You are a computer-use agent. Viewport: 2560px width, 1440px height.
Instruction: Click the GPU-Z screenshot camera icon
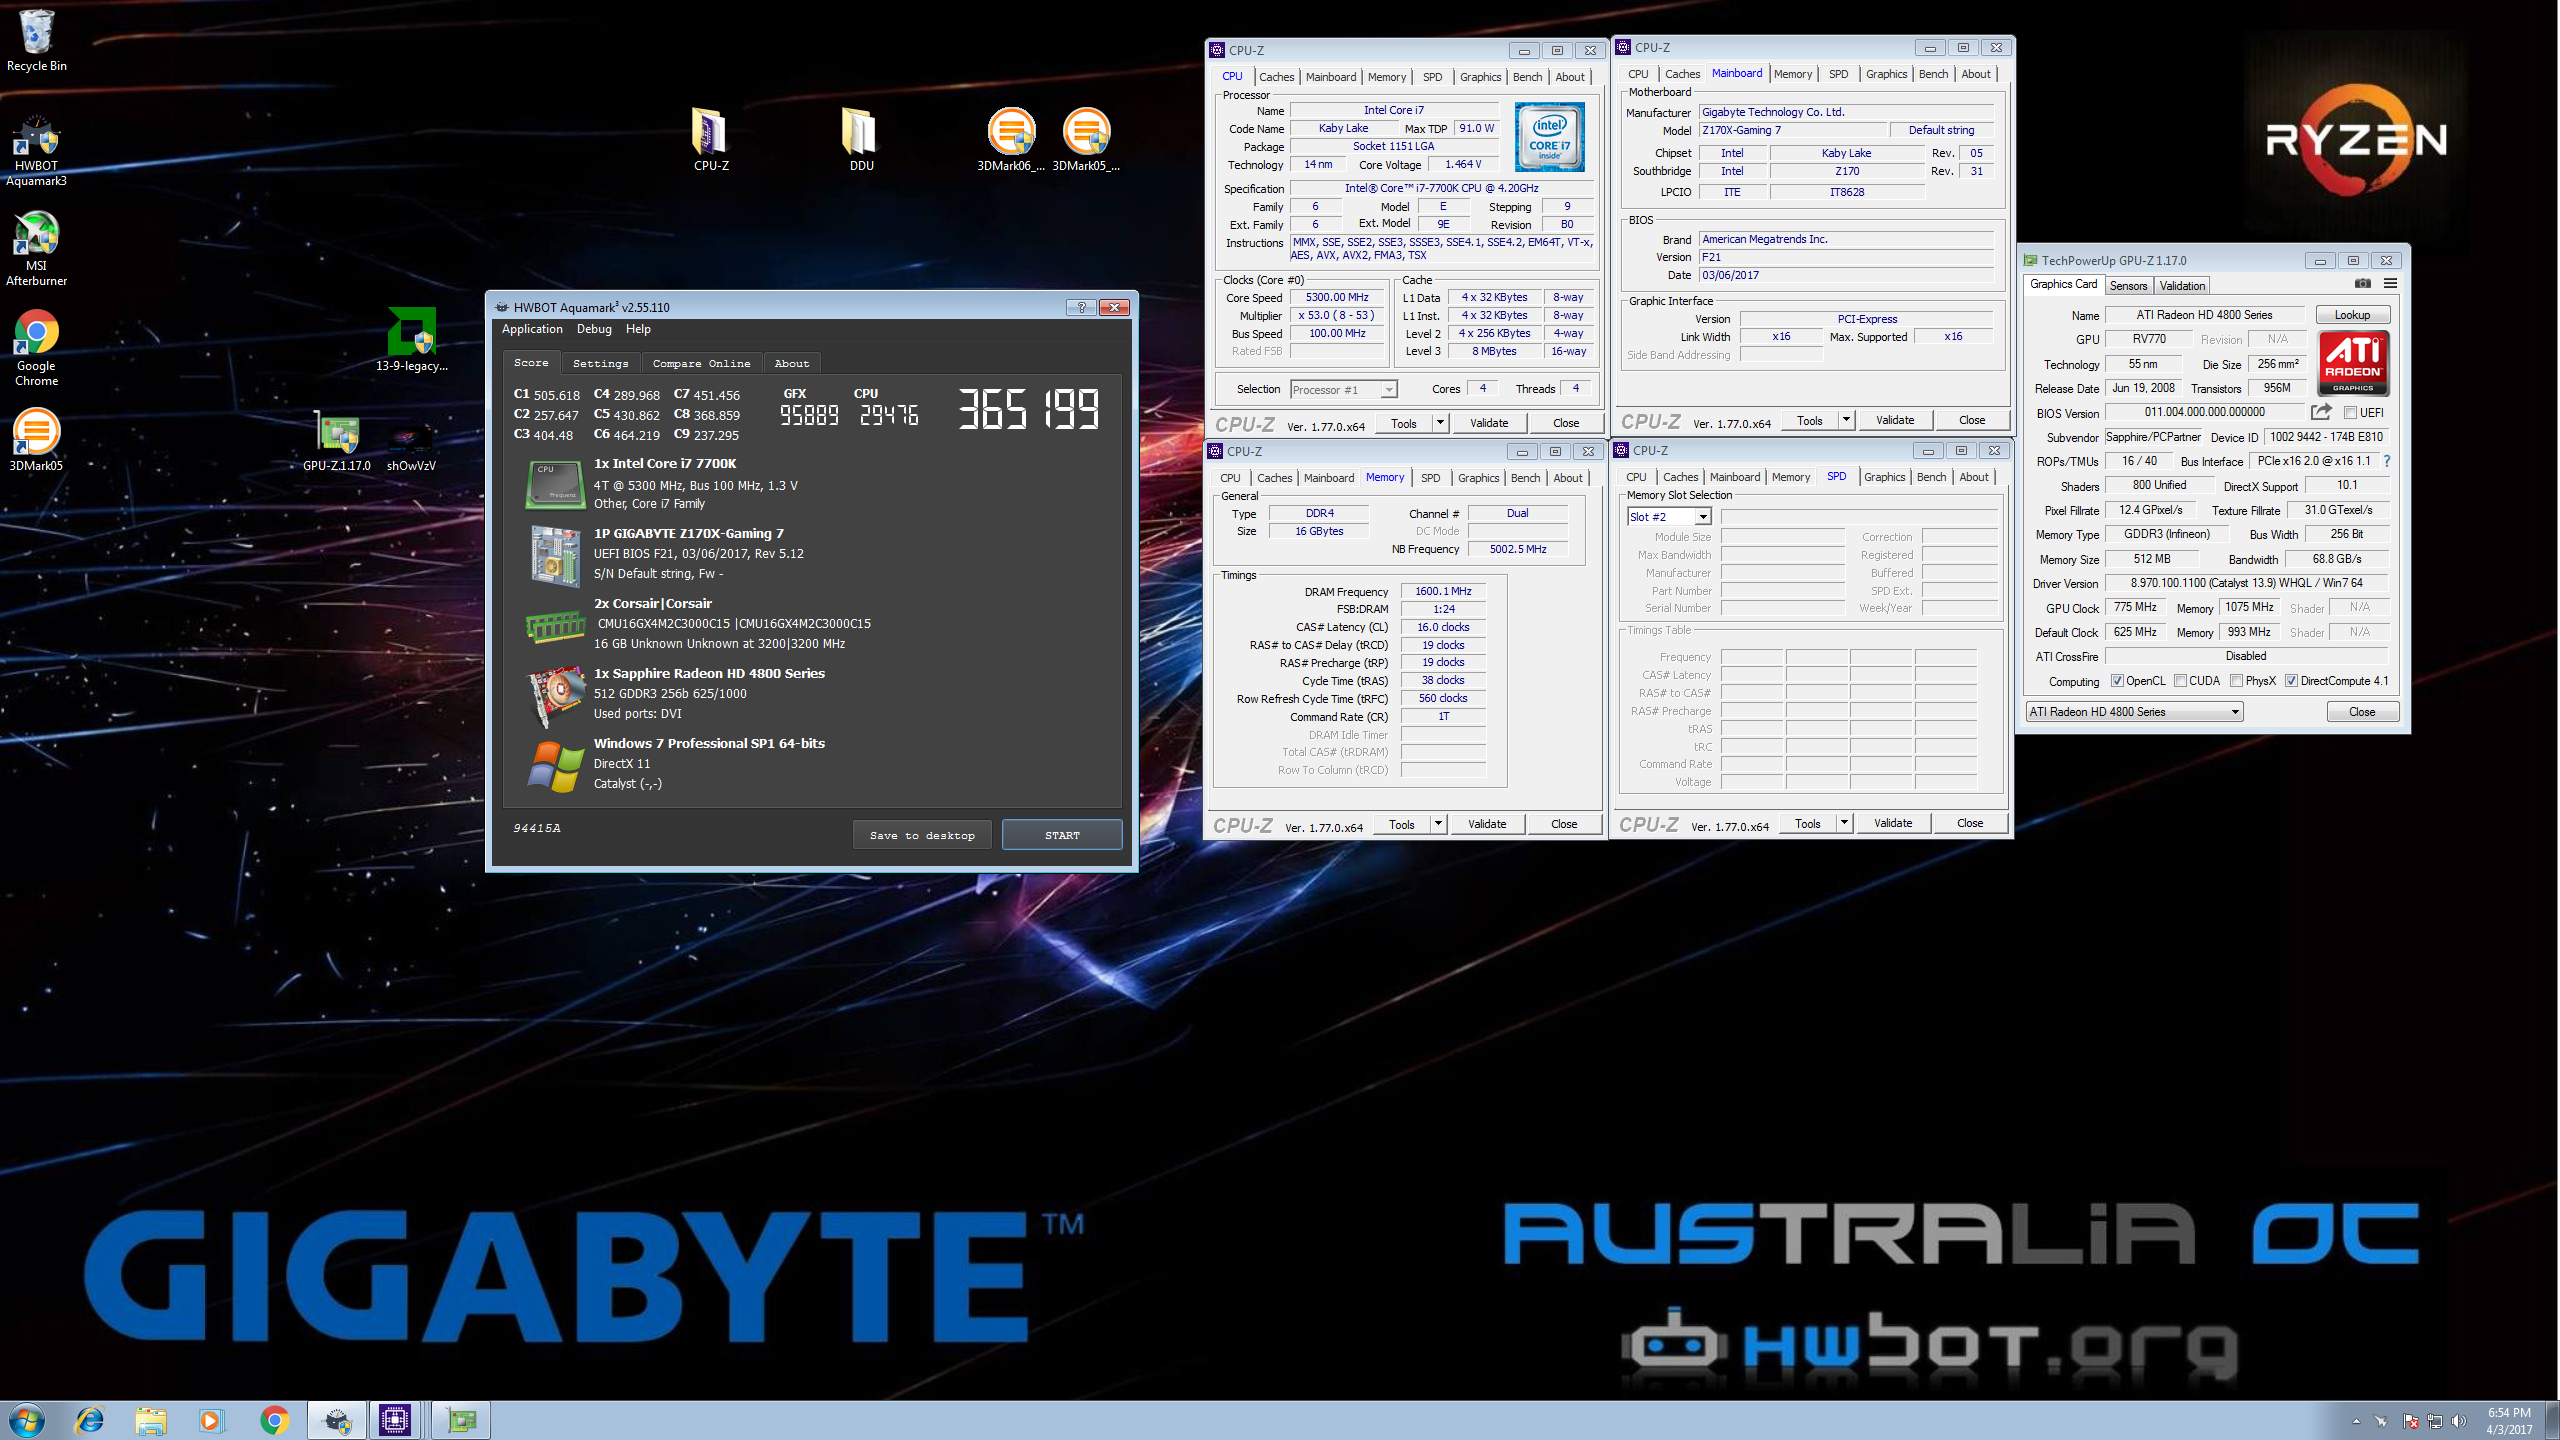coord(2362,284)
